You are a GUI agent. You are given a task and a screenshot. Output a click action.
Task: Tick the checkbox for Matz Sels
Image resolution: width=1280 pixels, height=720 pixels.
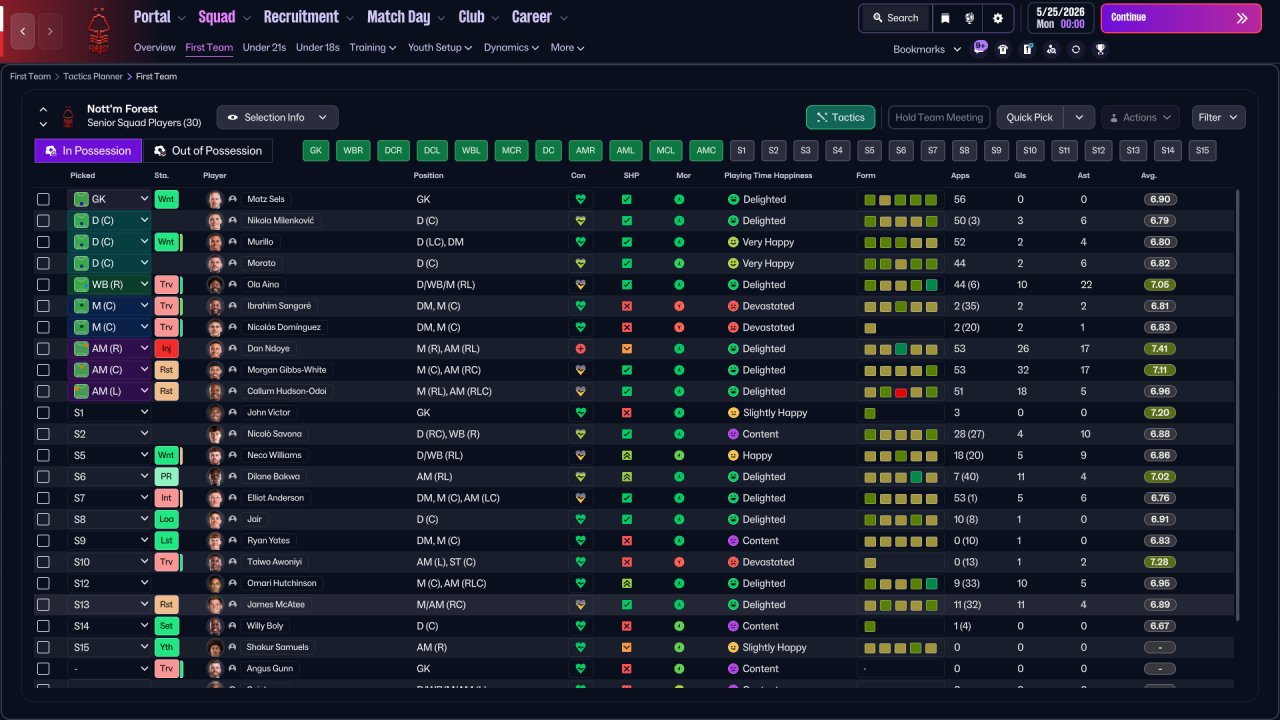43,199
